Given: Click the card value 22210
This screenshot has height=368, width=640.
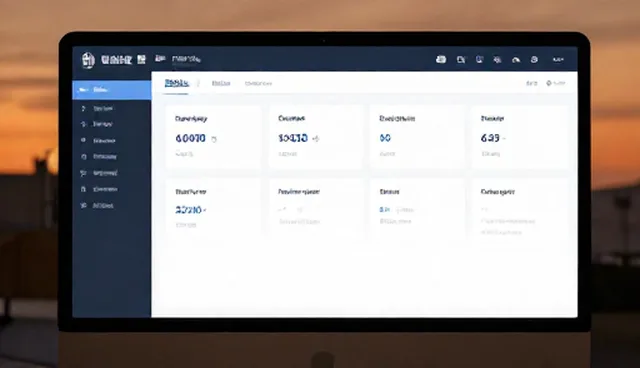Looking at the screenshot, I should (x=189, y=210).
